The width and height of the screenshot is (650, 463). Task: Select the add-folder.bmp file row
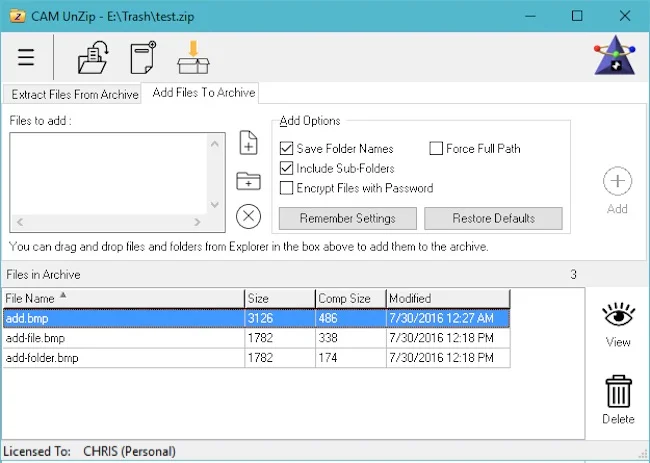(x=257, y=358)
